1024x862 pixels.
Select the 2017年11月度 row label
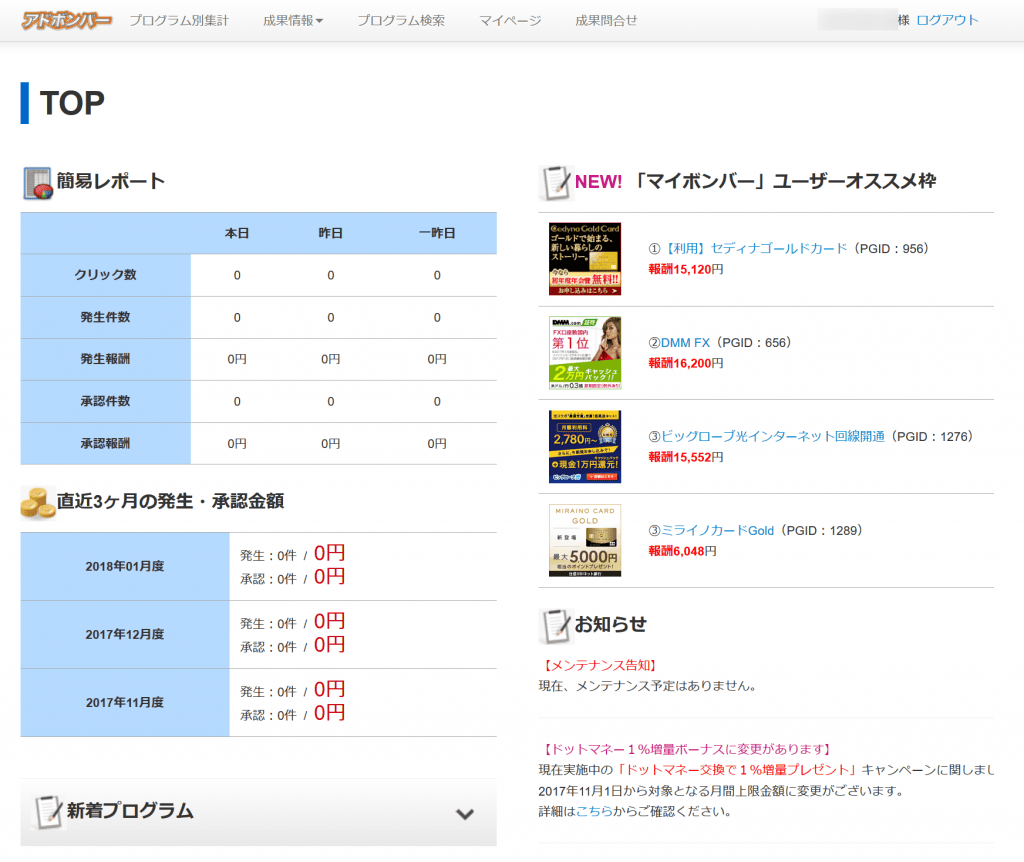(x=125, y=703)
